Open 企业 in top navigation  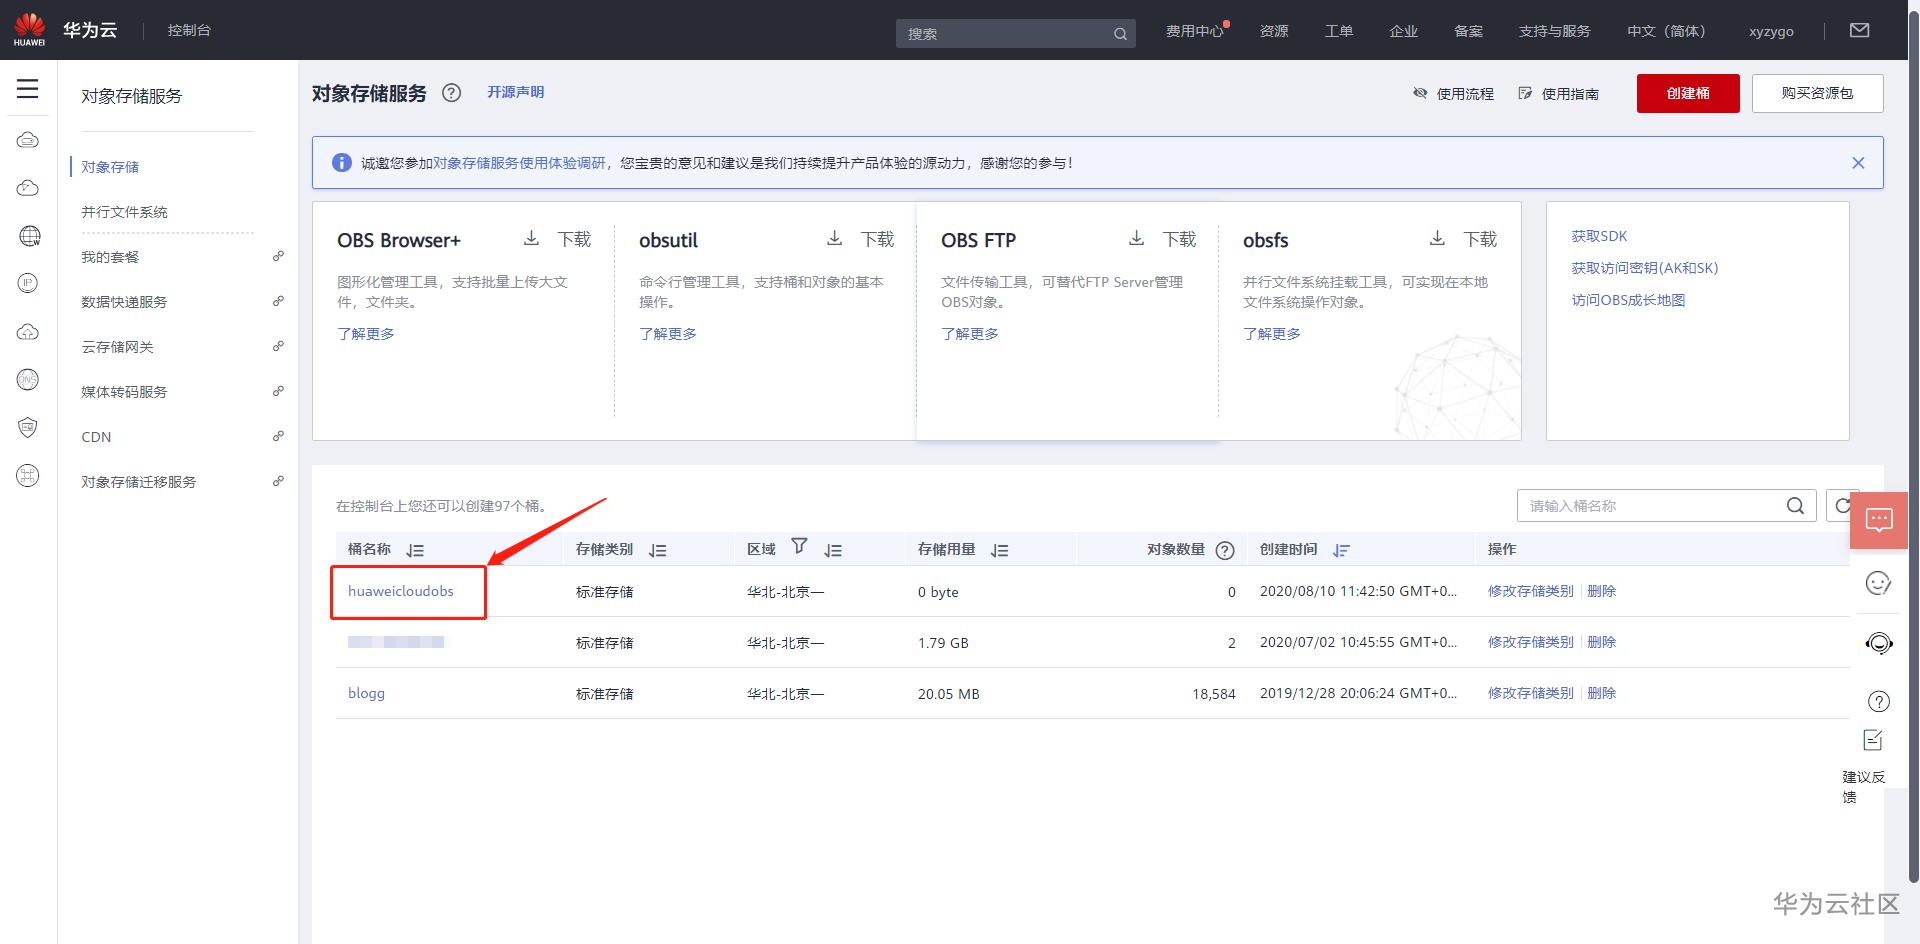[1404, 31]
